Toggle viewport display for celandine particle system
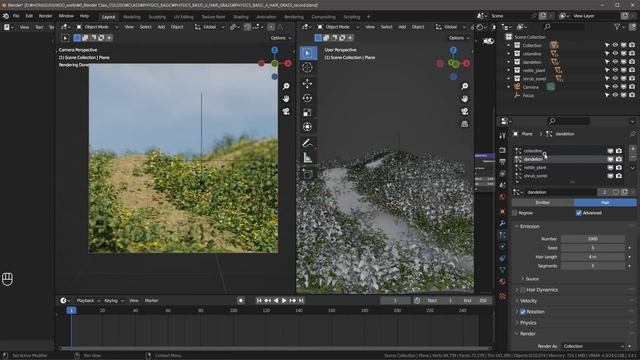Image resolution: width=640 pixels, height=360 pixels. tap(610, 151)
